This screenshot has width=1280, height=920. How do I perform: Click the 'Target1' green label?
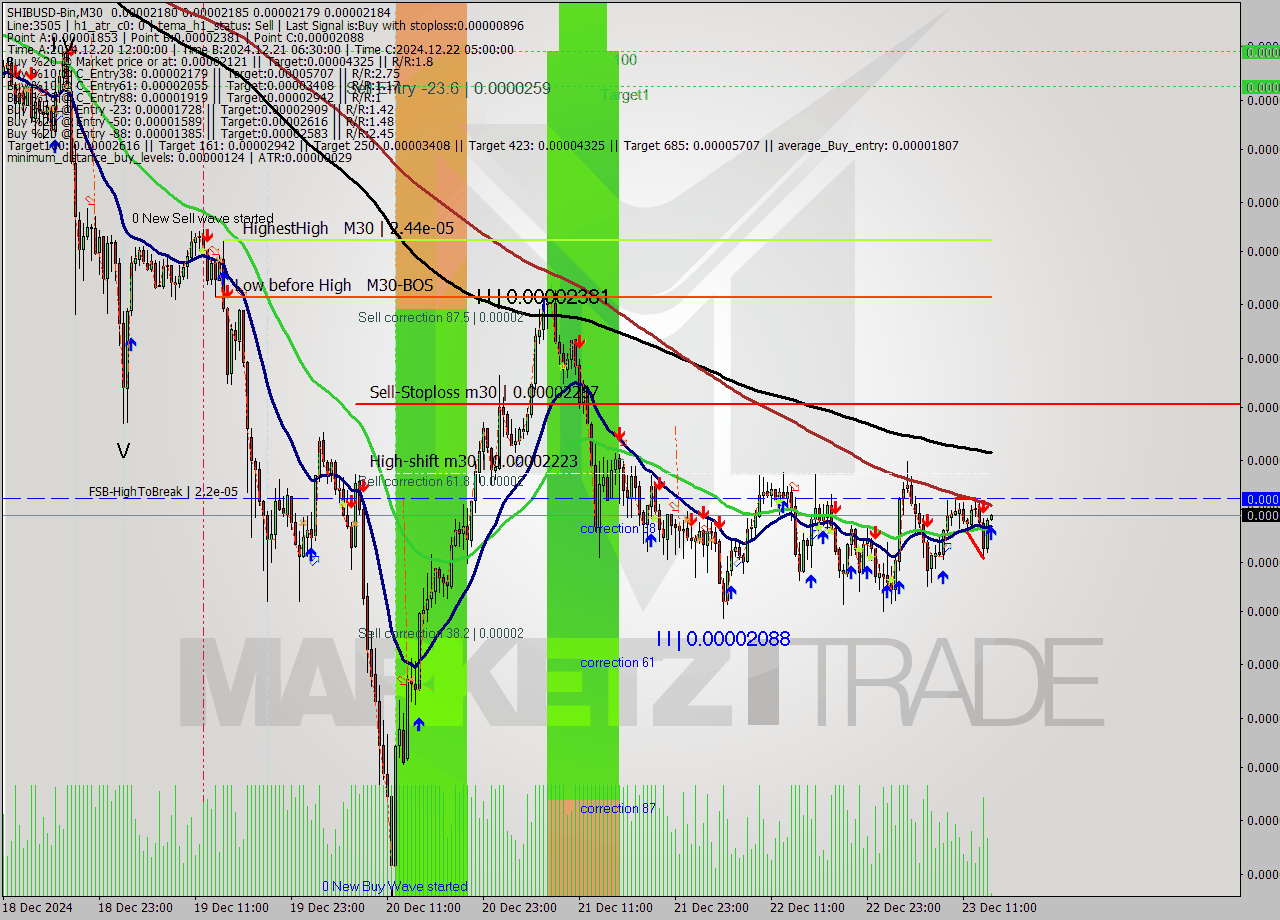click(625, 95)
